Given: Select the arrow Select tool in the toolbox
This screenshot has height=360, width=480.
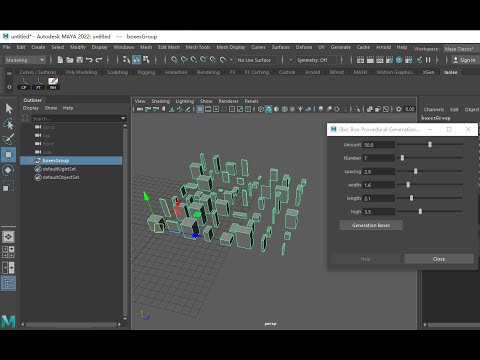Looking at the screenshot, I should point(9,108).
